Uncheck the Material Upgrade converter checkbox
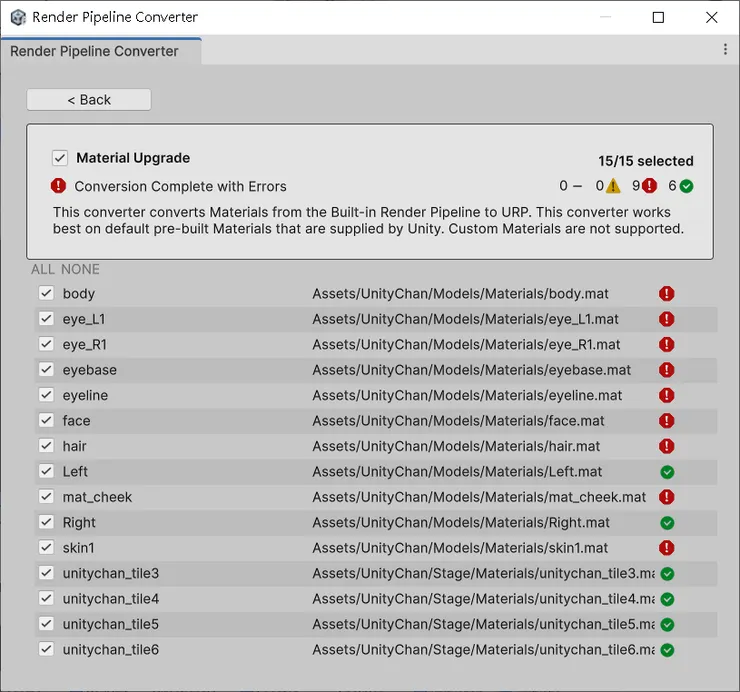 pyautogui.click(x=60, y=158)
